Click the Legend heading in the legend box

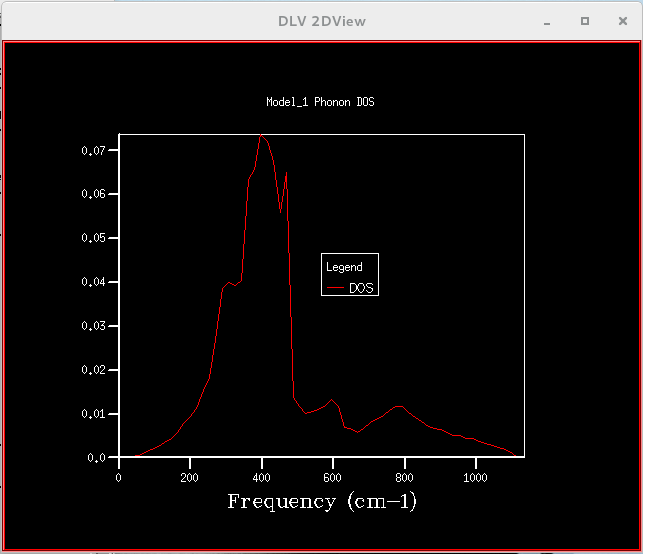(x=344, y=267)
